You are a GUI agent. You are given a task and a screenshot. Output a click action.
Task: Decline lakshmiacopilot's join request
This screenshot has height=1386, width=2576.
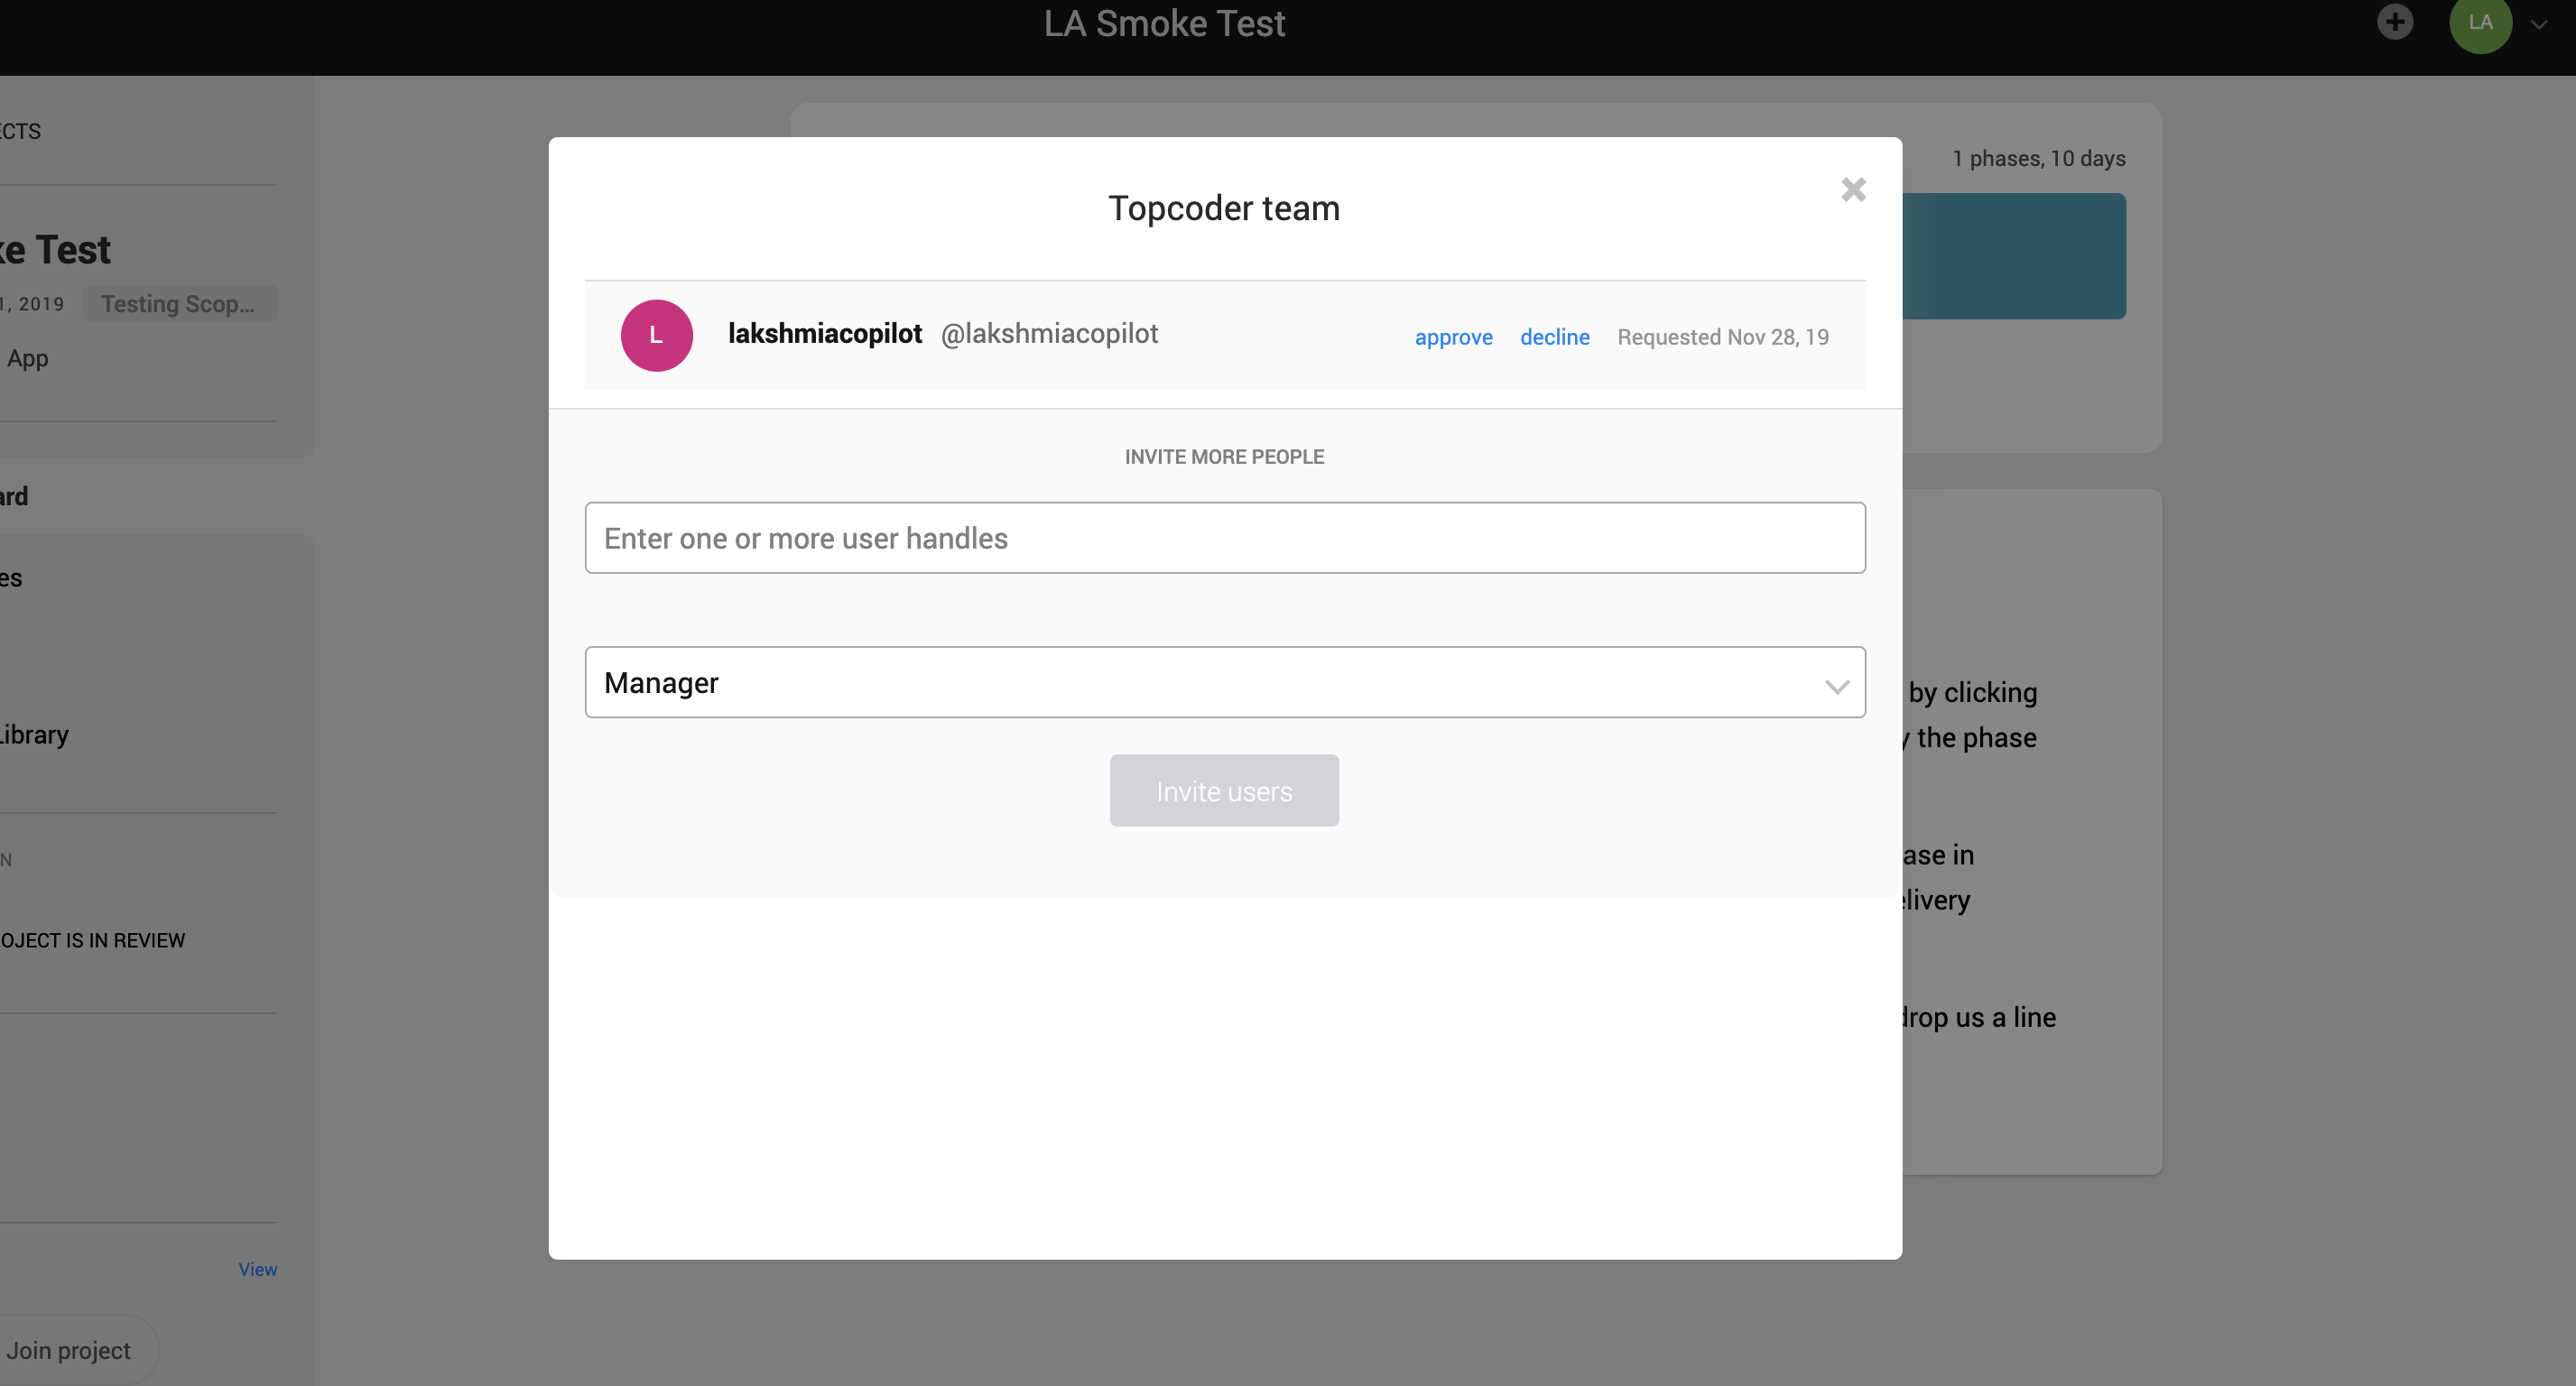tap(1554, 337)
